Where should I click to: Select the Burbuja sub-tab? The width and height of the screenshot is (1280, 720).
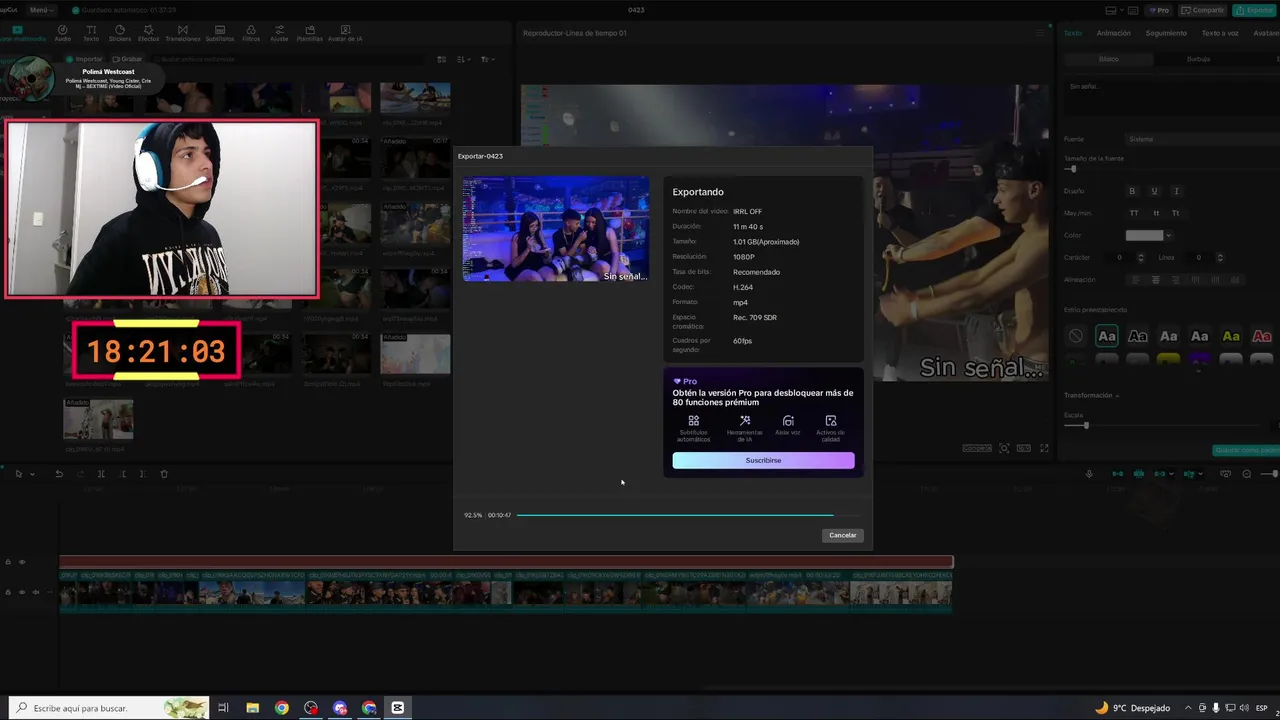(x=1198, y=59)
